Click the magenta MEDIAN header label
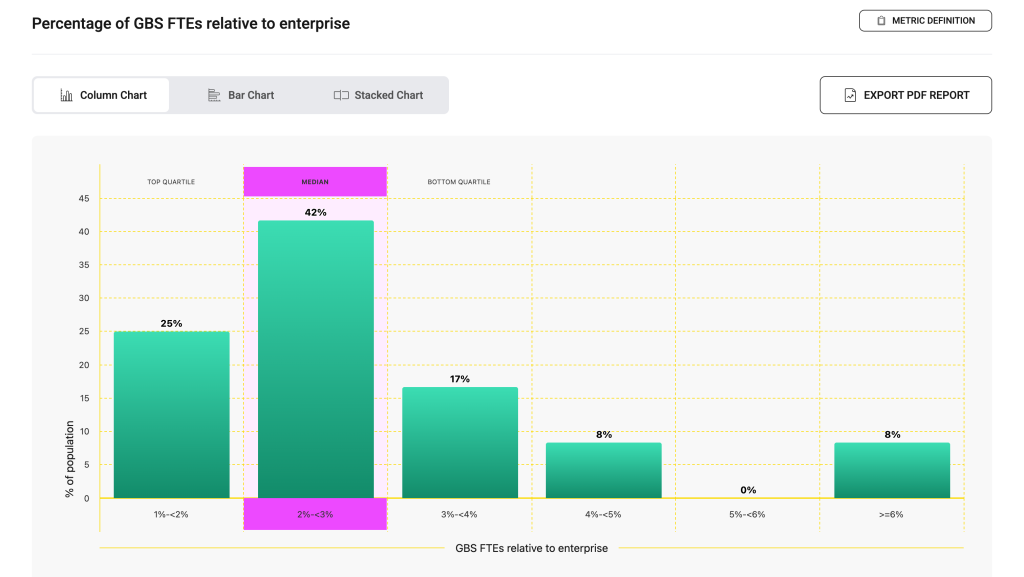The image size is (1024, 577). (x=315, y=182)
